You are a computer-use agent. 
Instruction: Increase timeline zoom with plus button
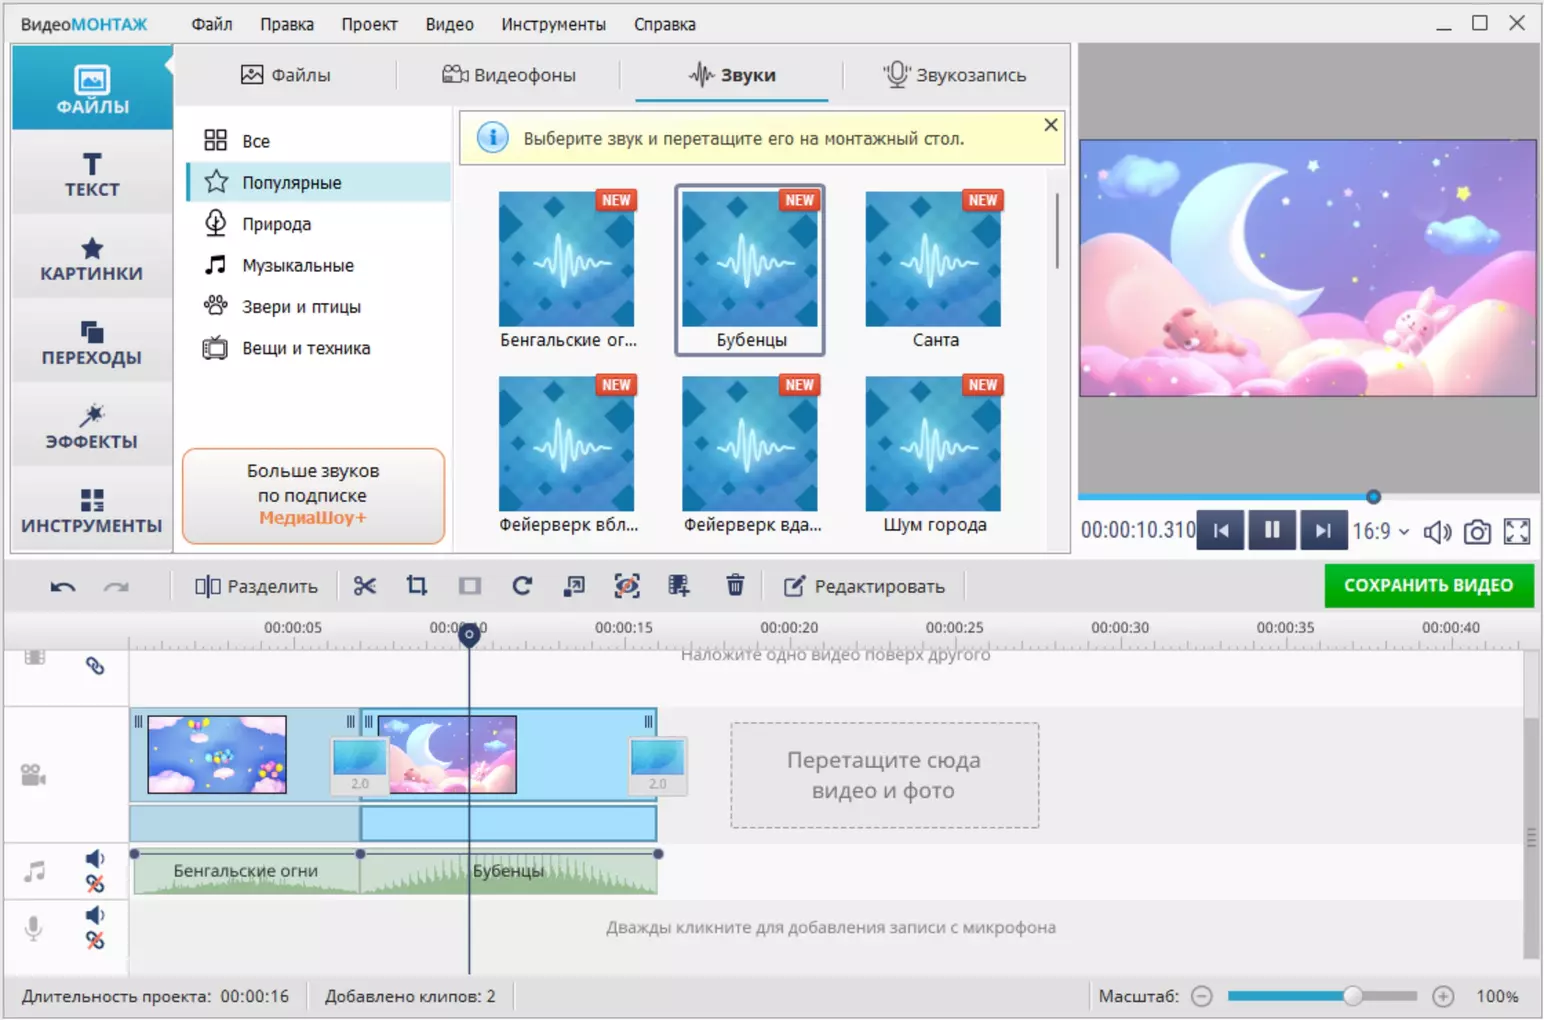point(1443,996)
